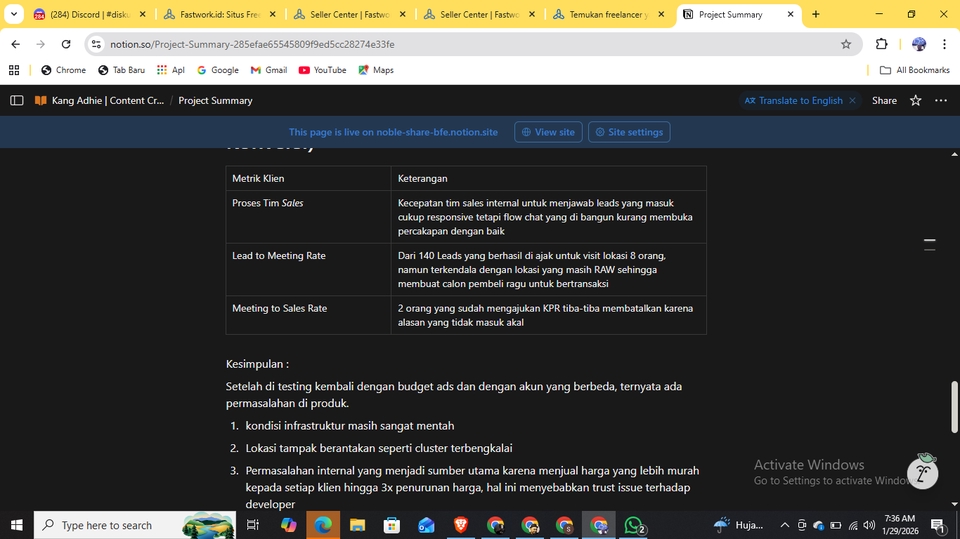The height and width of the screenshot is (539, 960).
Task: Open a new browser tab
Action: 816,14
